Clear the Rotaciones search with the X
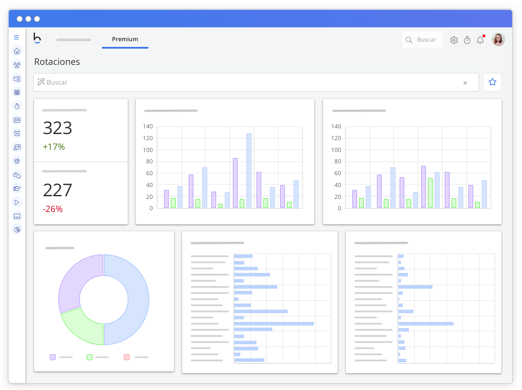Screen dimensions: 522x390 (465, 83)
